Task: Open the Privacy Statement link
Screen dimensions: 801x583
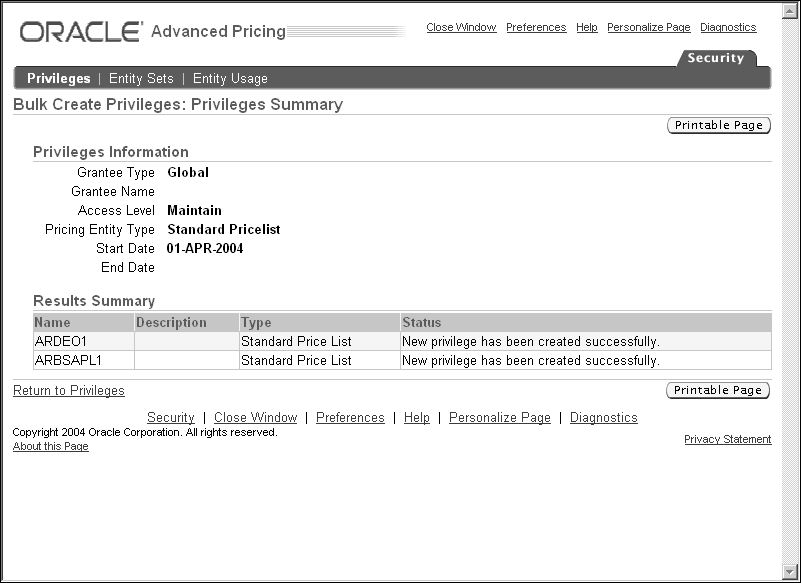Action: click(727, 439)
